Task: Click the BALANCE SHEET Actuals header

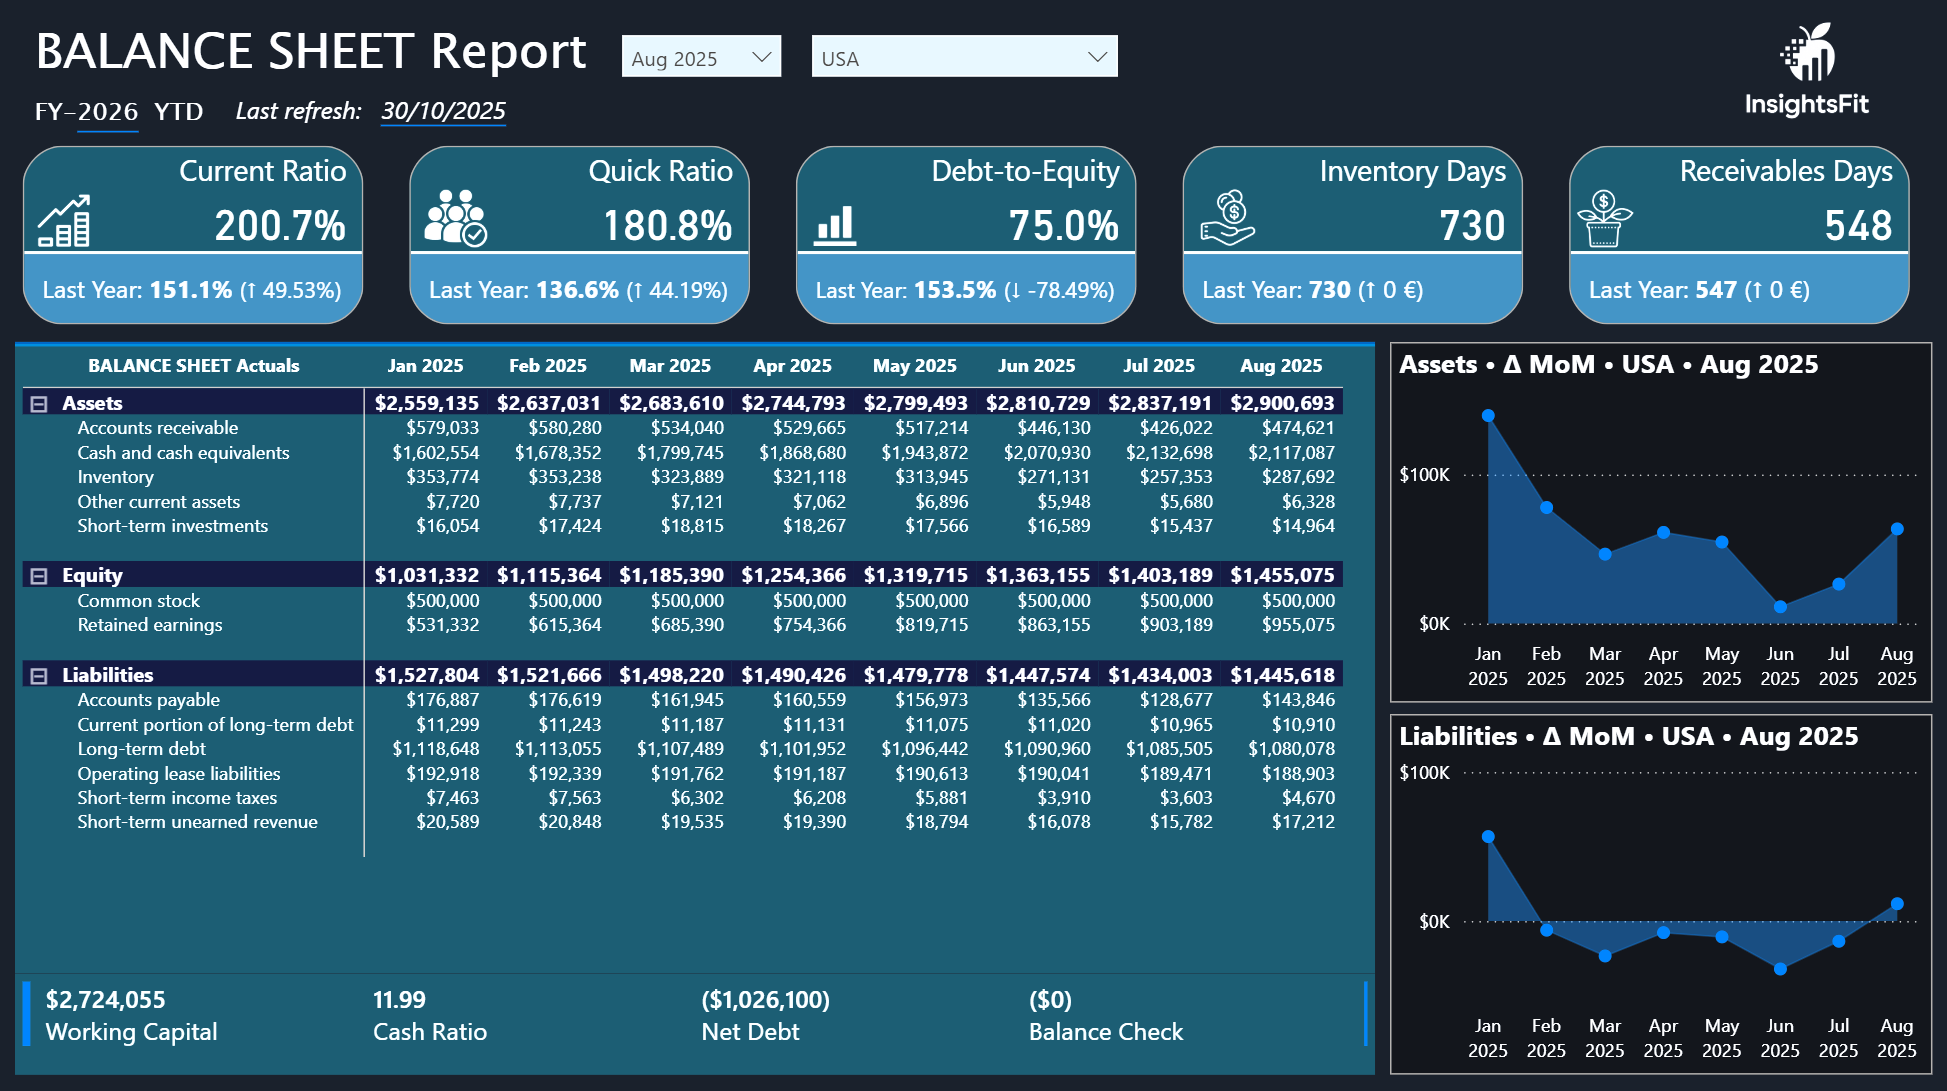Action: coord(193,366)
